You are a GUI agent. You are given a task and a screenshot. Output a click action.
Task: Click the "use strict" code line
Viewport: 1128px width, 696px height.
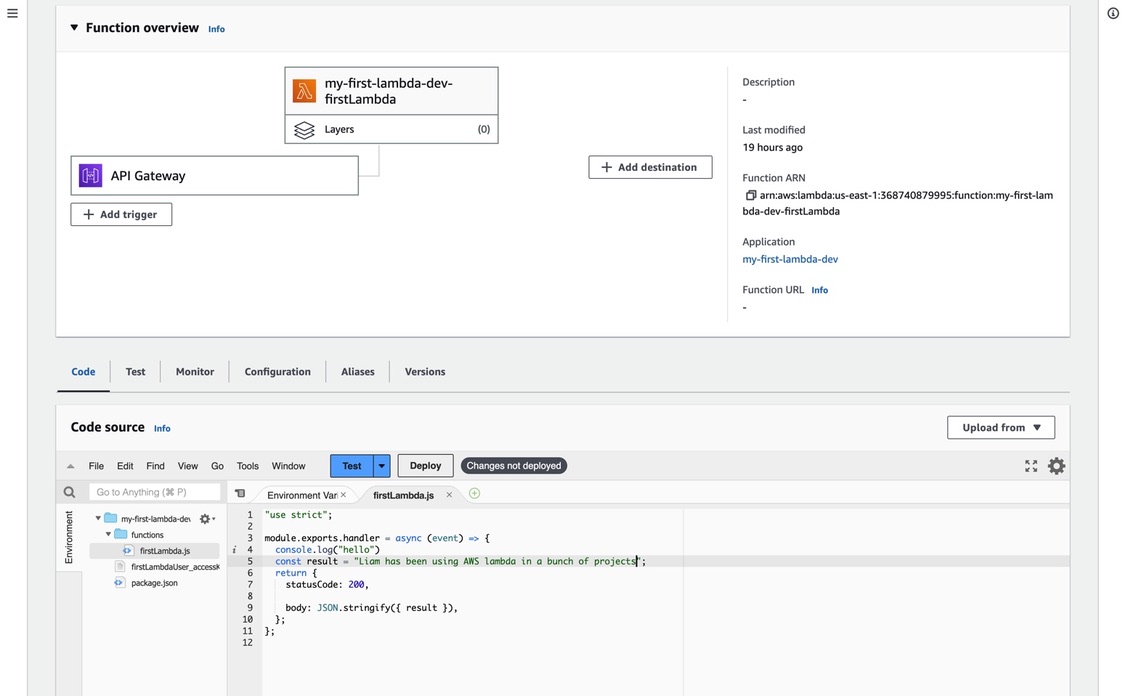point(299,515)
